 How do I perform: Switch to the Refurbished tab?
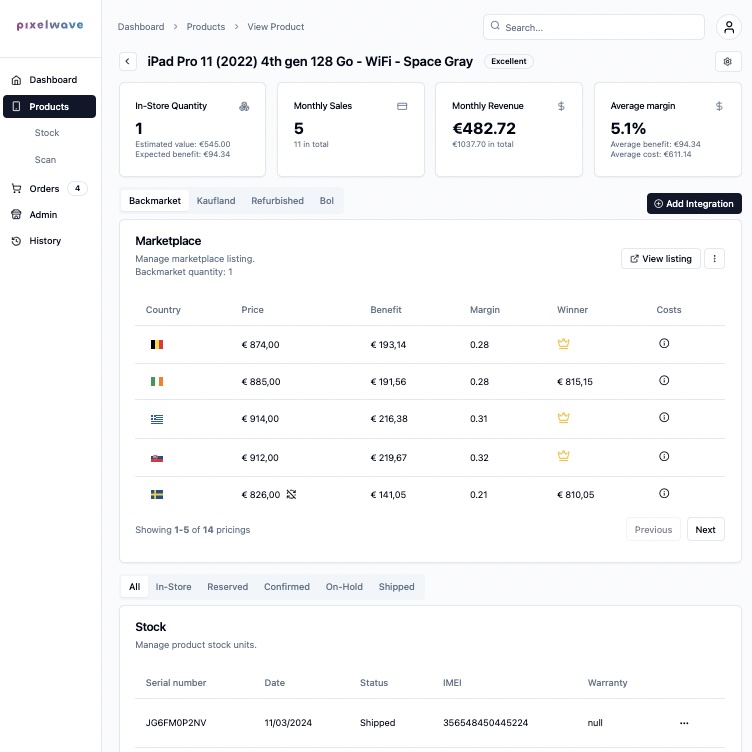pos(277,200)
